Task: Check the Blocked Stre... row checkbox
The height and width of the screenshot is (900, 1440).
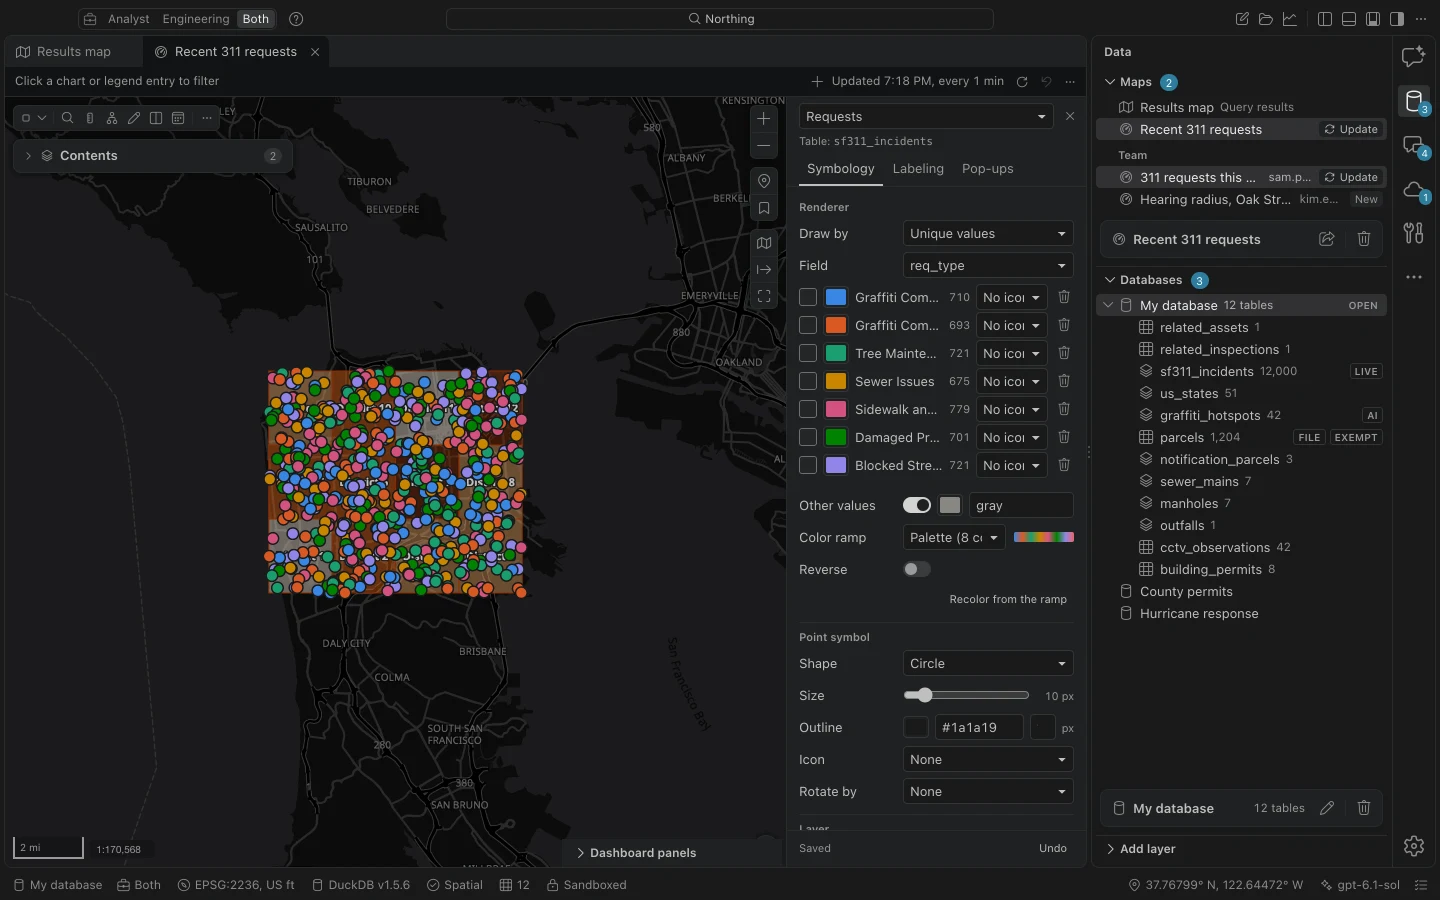Action: tap(808, 465)
